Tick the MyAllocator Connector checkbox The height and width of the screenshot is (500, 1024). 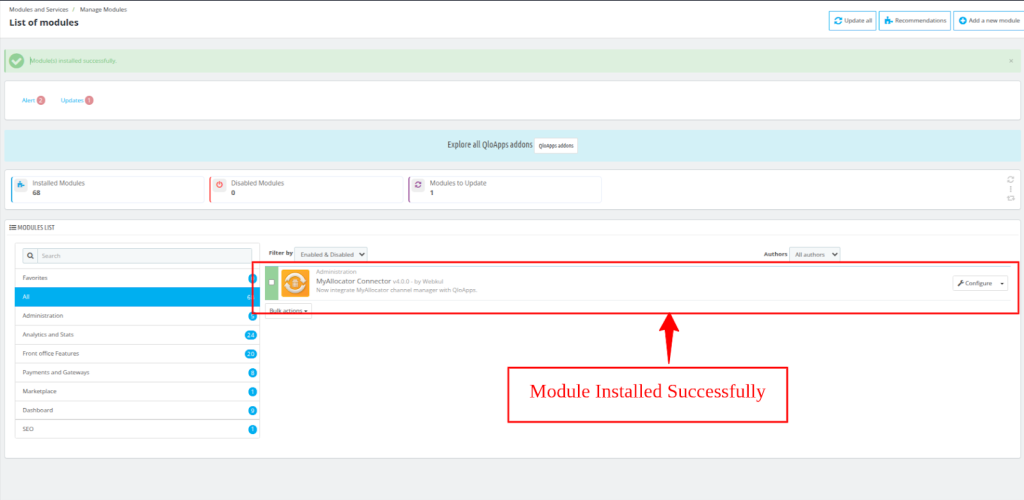click(x=271, y=283)
